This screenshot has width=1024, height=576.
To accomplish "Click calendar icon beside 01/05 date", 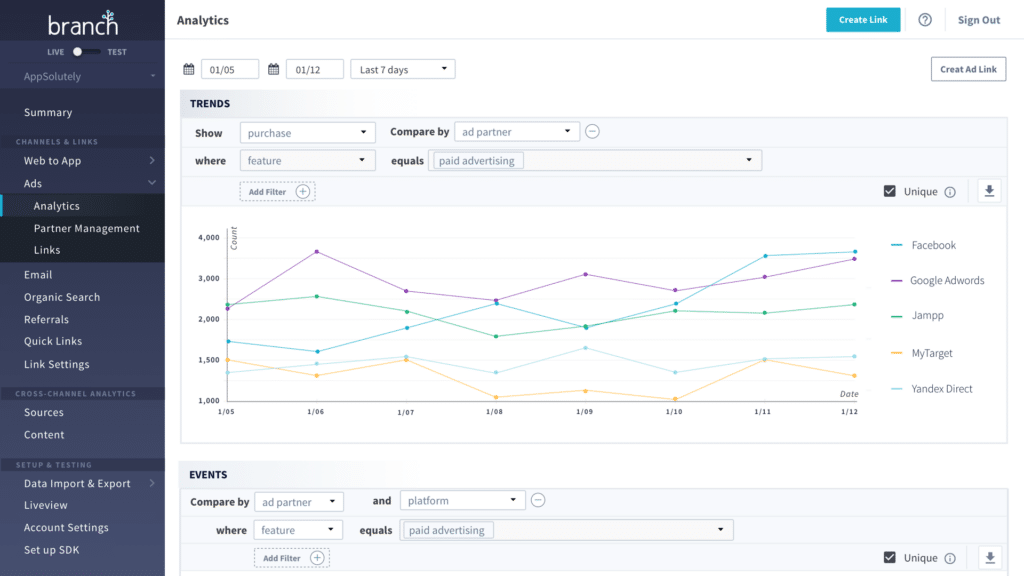I will coord(189,69).
